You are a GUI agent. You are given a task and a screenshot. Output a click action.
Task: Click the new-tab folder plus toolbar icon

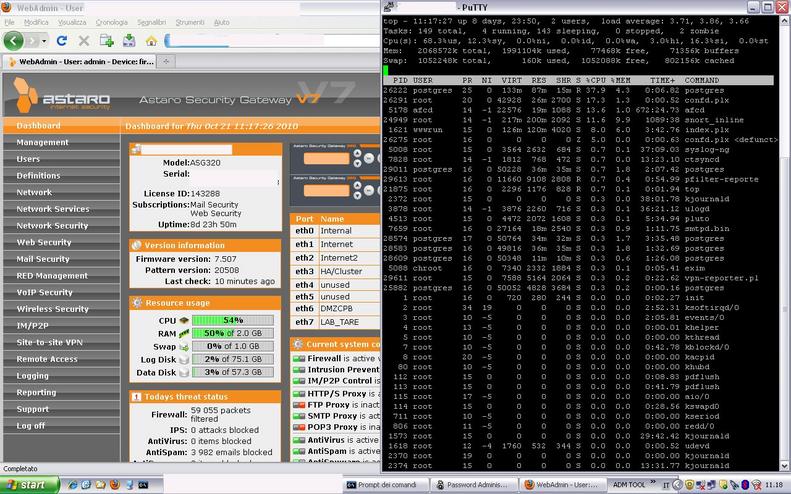[106, 41]
